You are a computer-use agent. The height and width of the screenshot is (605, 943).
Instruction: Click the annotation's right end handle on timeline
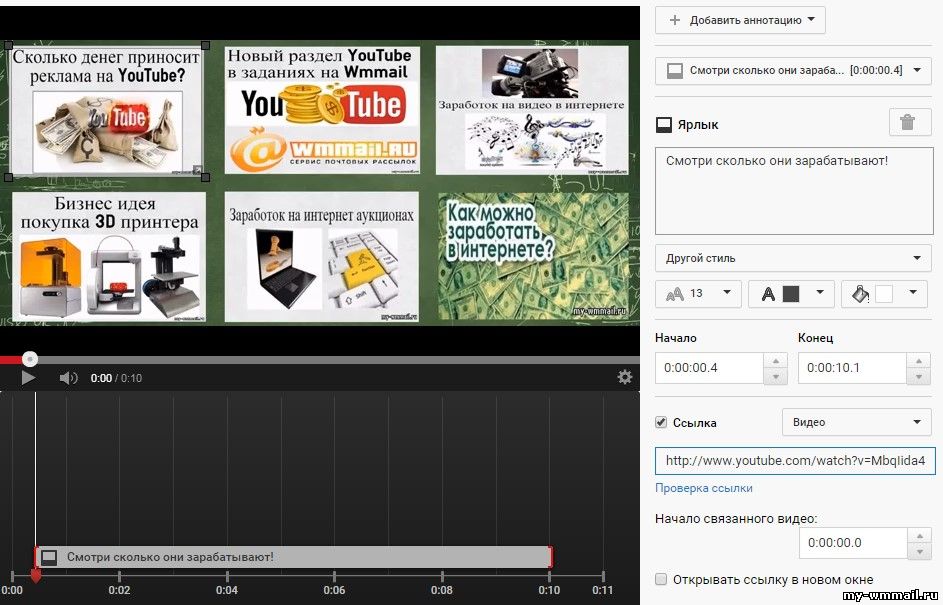(550, 557)
